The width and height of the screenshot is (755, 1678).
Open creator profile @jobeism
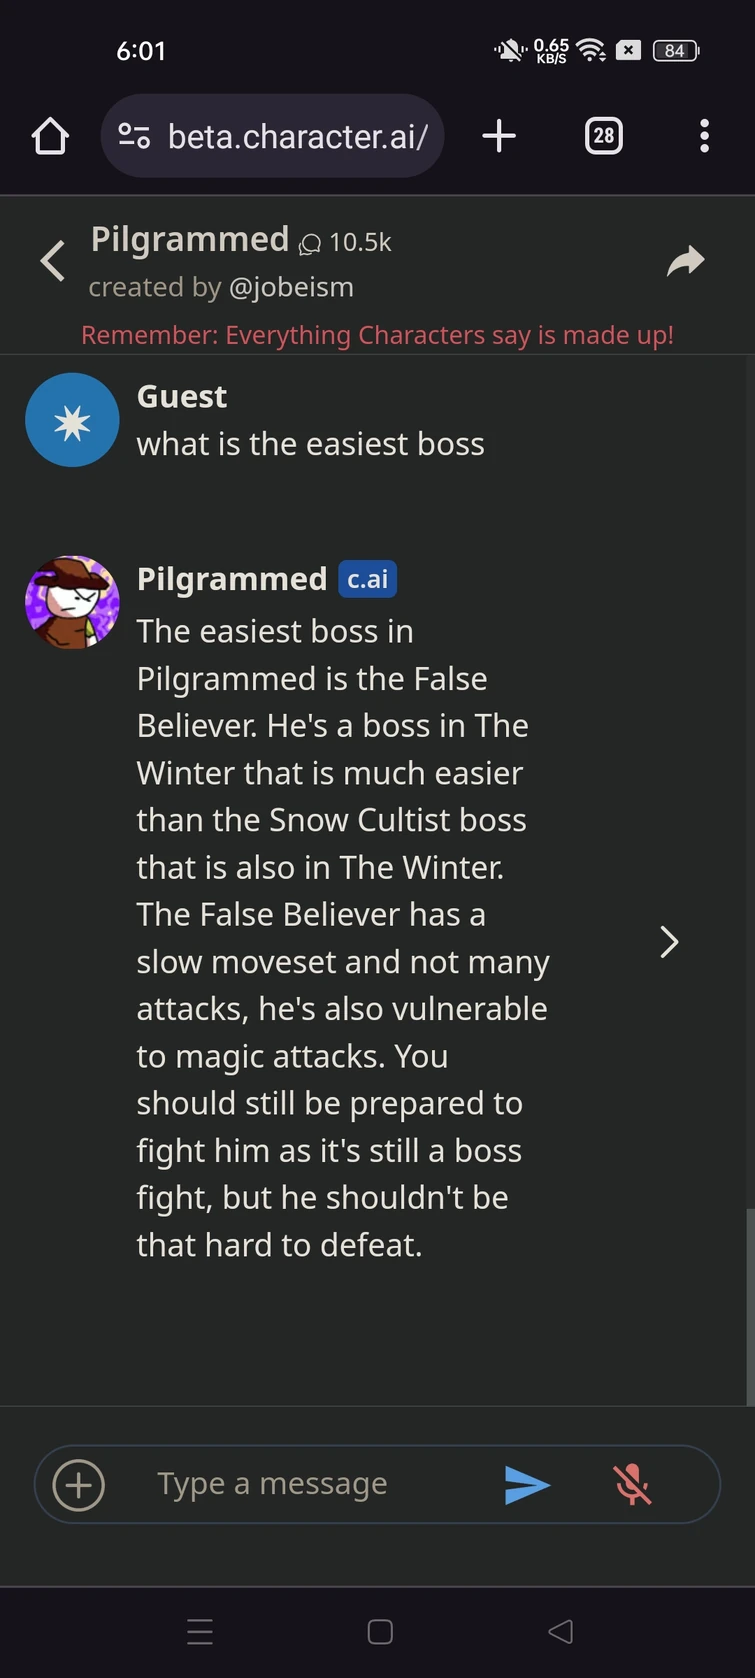click(x=291, y=287)
